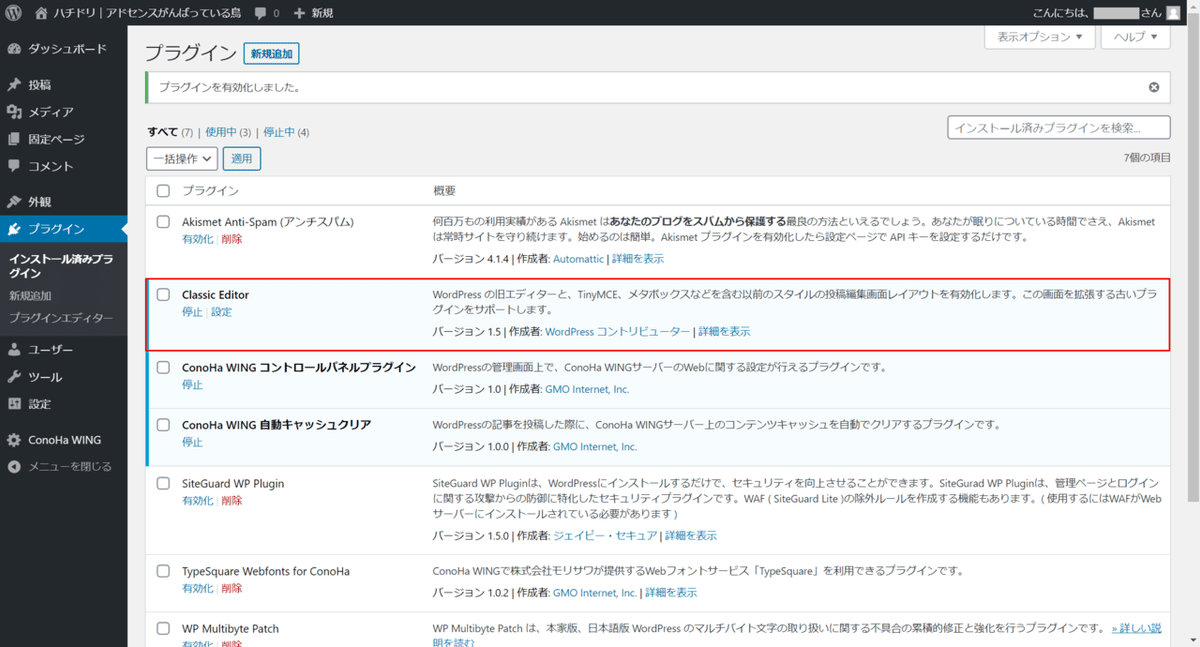Click the 適用 apply button

click(x=241, y=158)
